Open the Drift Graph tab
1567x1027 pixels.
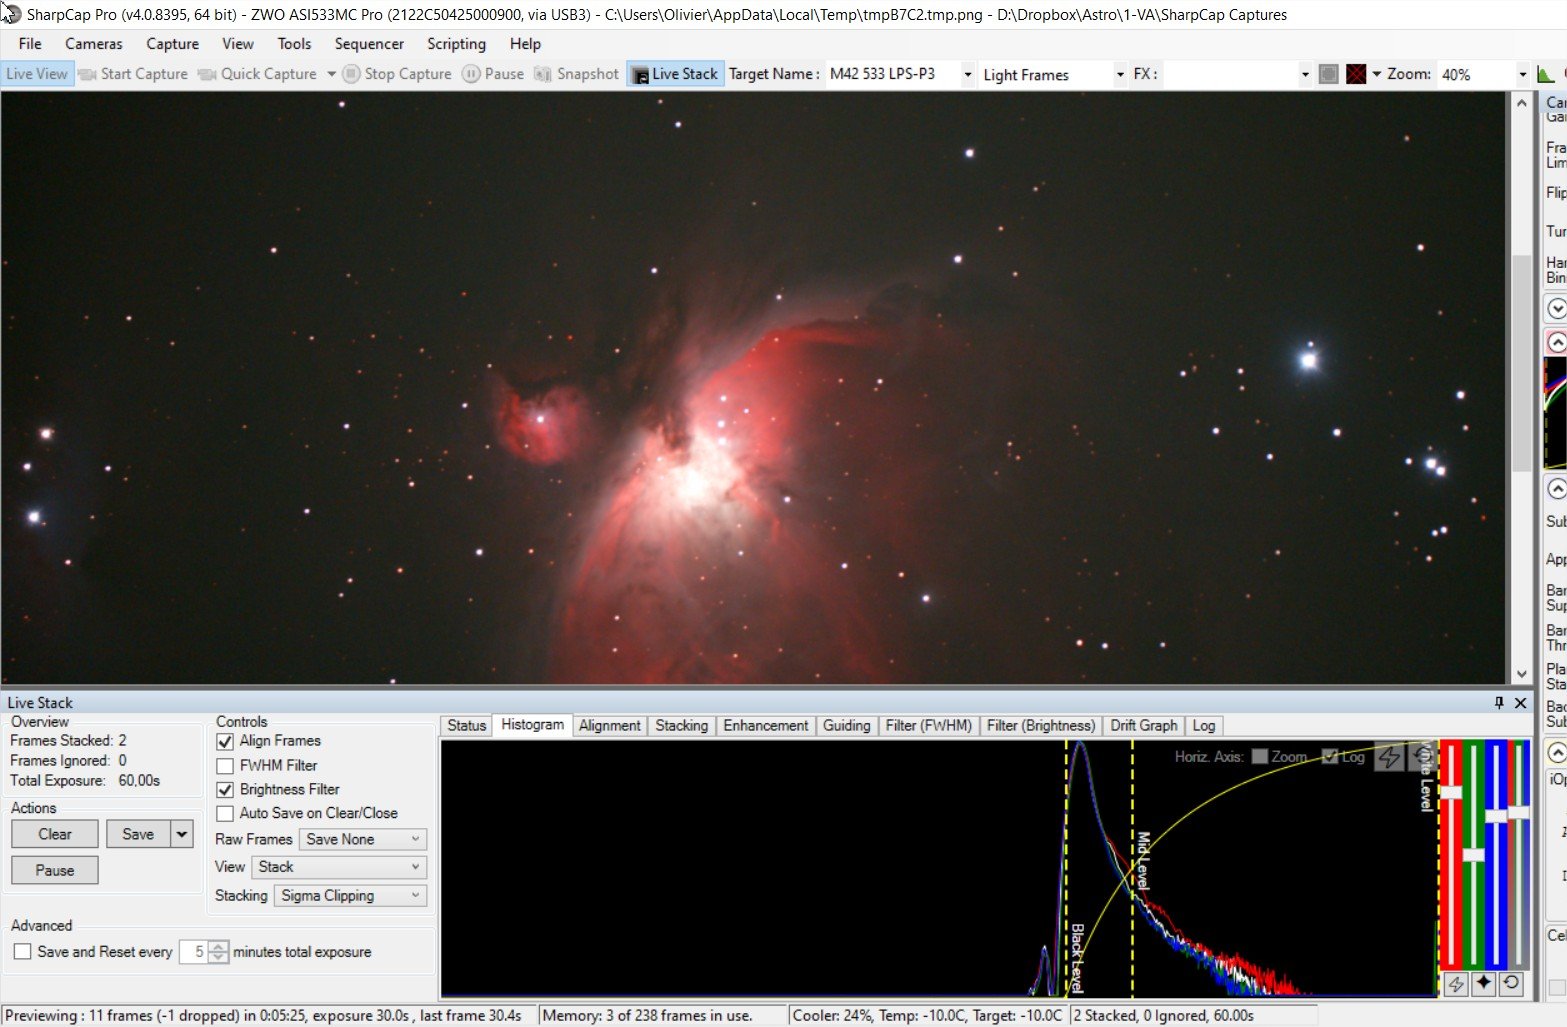tap(1143, 726)
